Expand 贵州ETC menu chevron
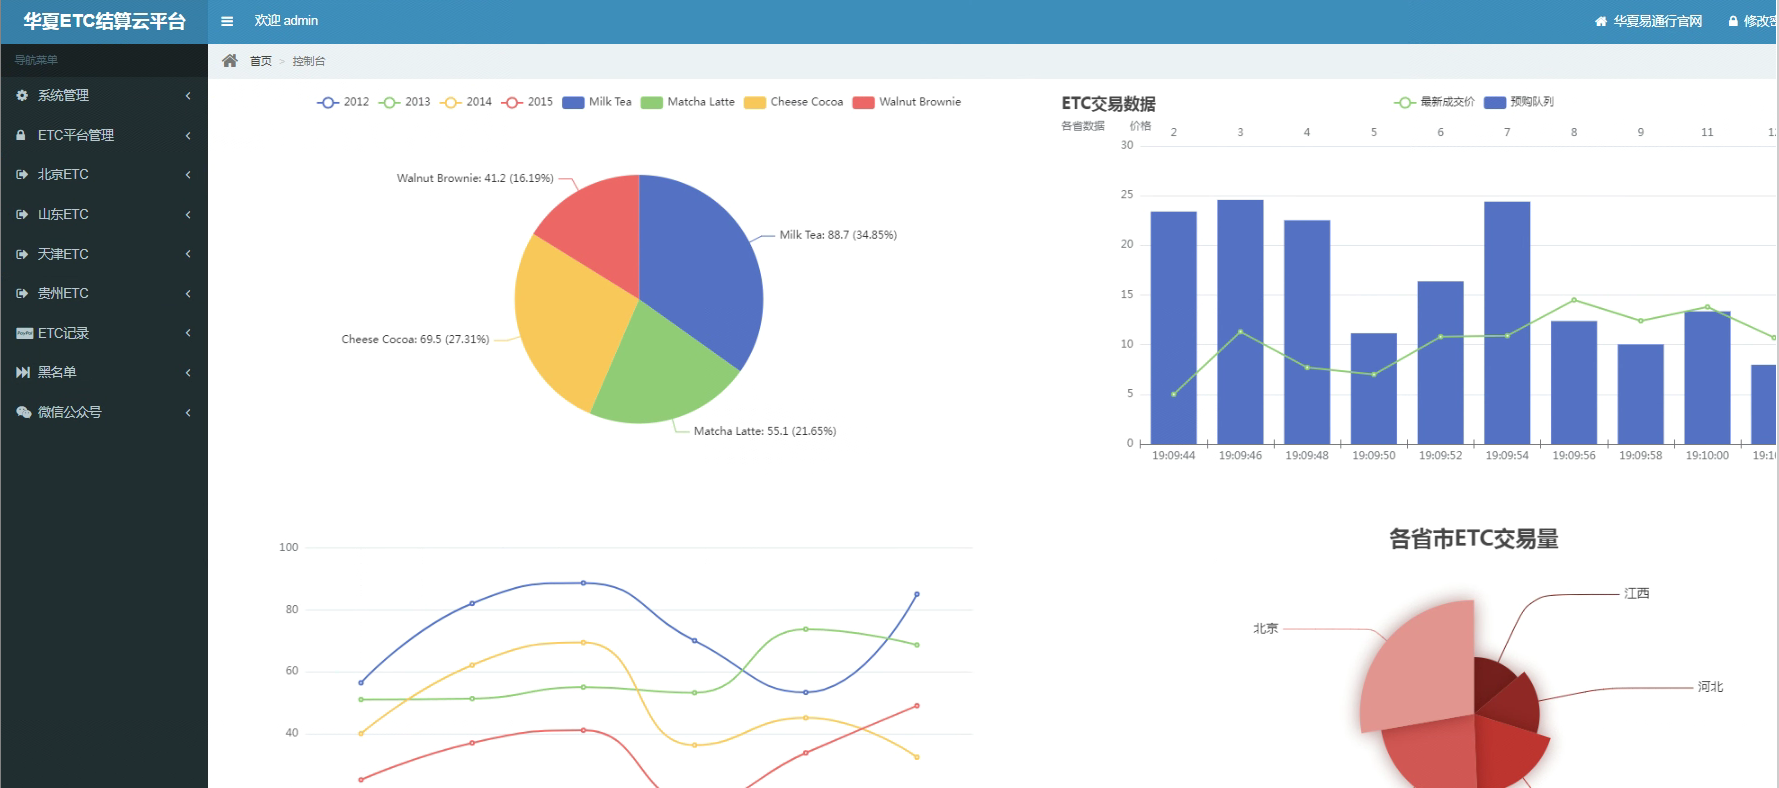This screenshot has width=1779, height=788. coord(188,293)
